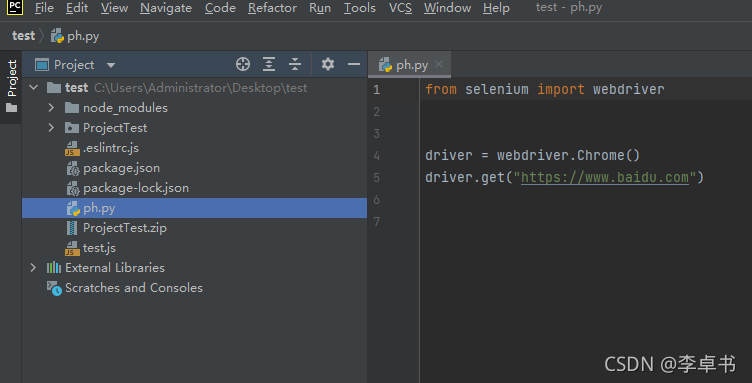Select package.json in the project tree
Viewport: 752px width, 383px height.
click(194, 168)
